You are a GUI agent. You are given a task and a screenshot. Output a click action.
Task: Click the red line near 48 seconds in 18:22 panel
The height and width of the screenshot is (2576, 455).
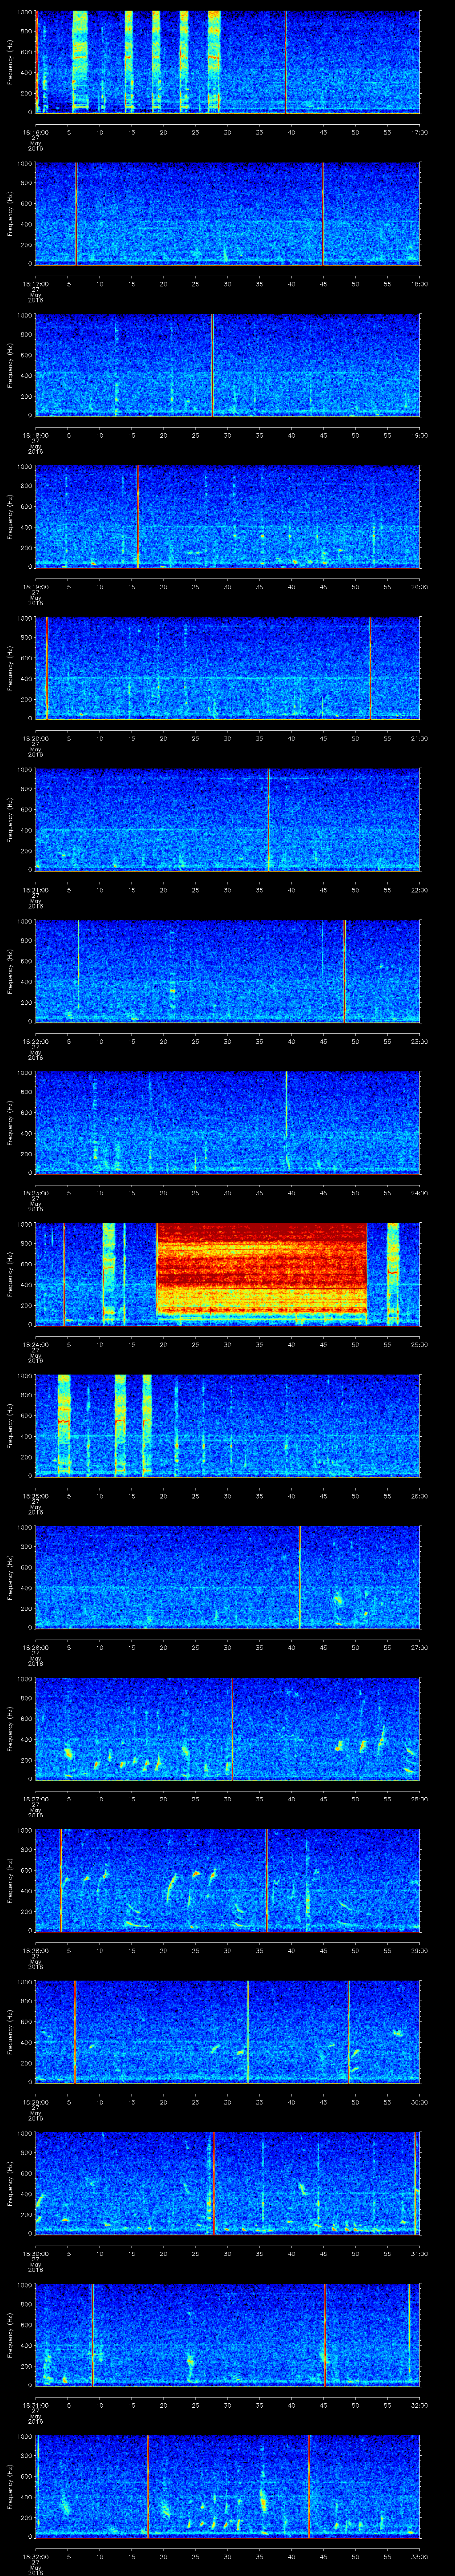click(345, 971)
